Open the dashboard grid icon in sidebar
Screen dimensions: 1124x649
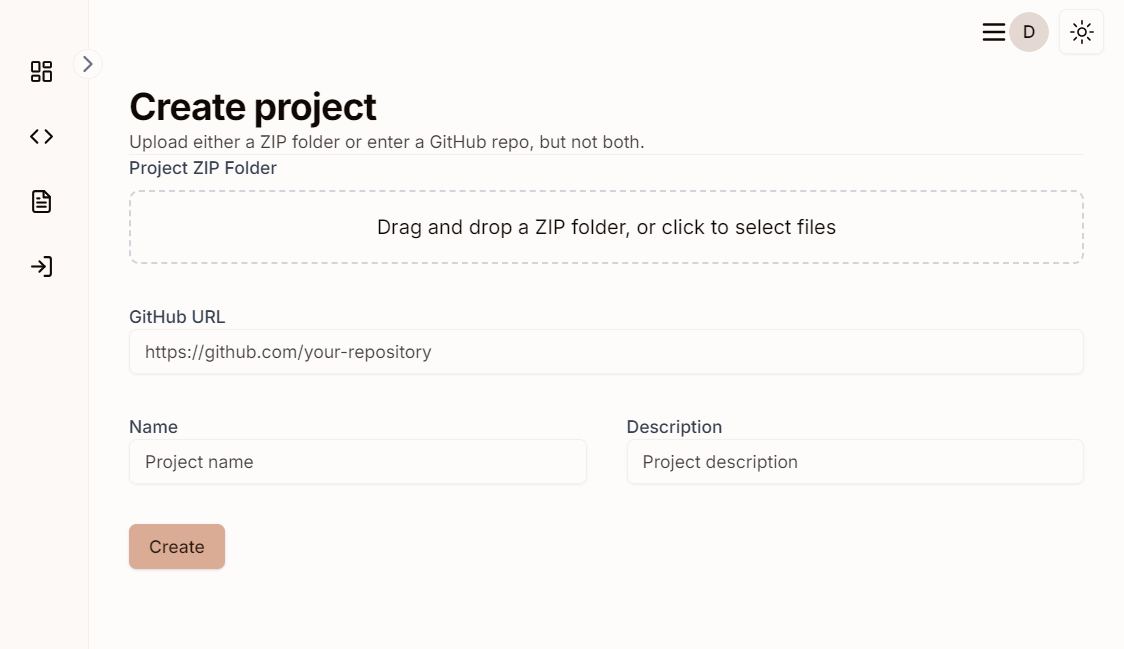[41, 71]
